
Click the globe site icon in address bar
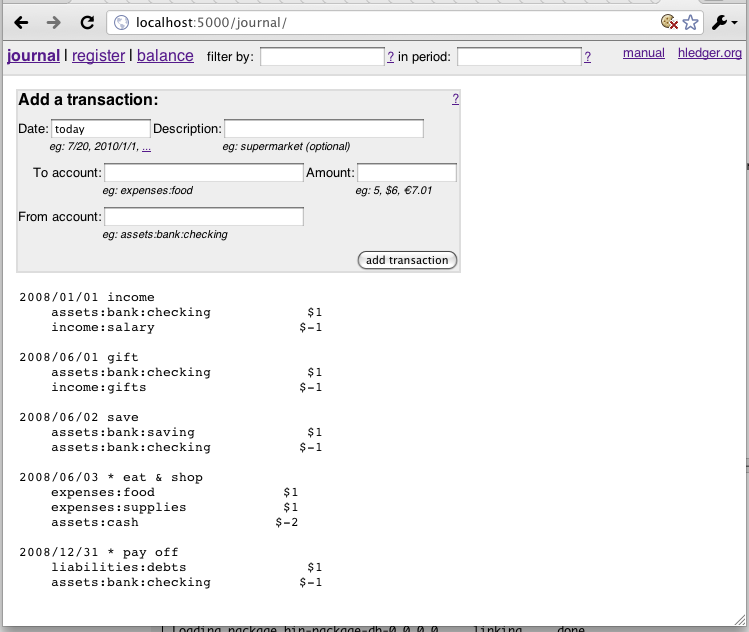point(120,22)
